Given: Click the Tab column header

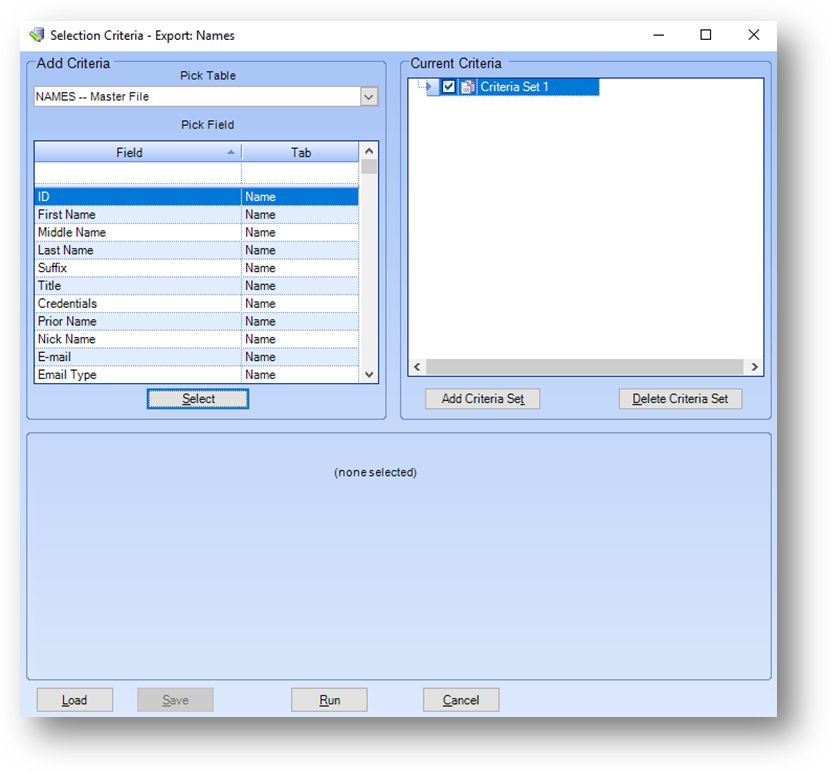Looking at the screenshot, I should [301, 153].
